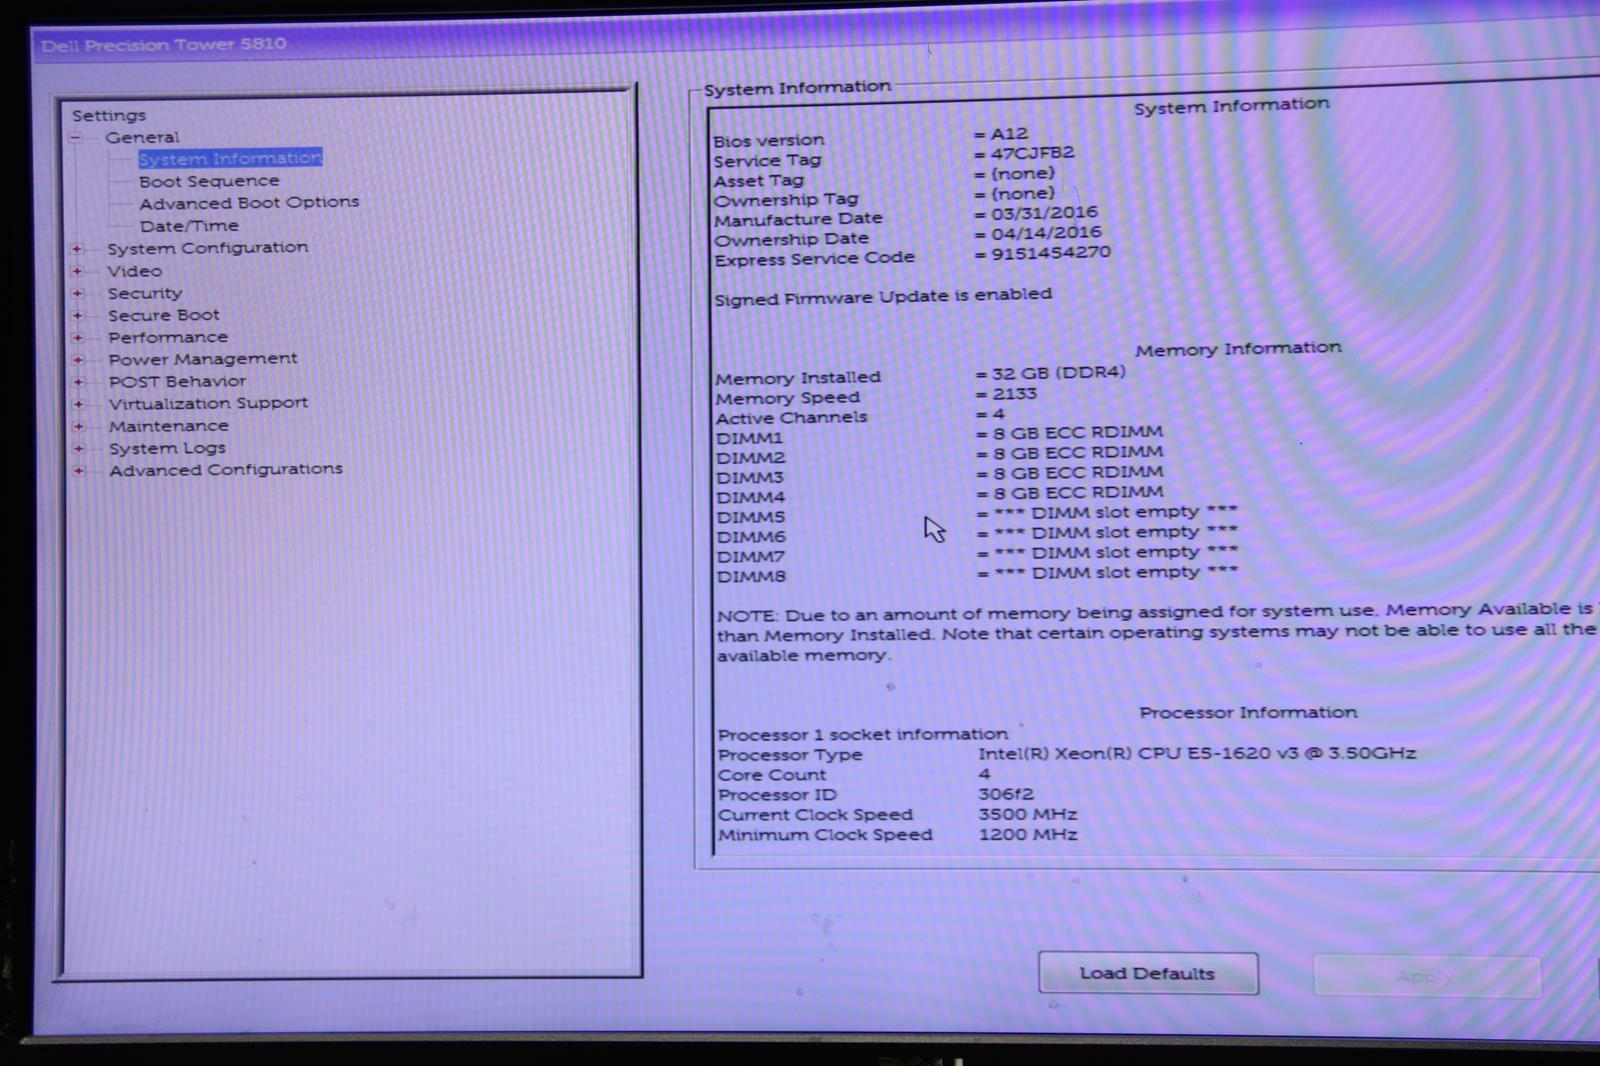Select the Security category label
The height and width of the screenshot is (1066, 1600).
coord(145,293)
